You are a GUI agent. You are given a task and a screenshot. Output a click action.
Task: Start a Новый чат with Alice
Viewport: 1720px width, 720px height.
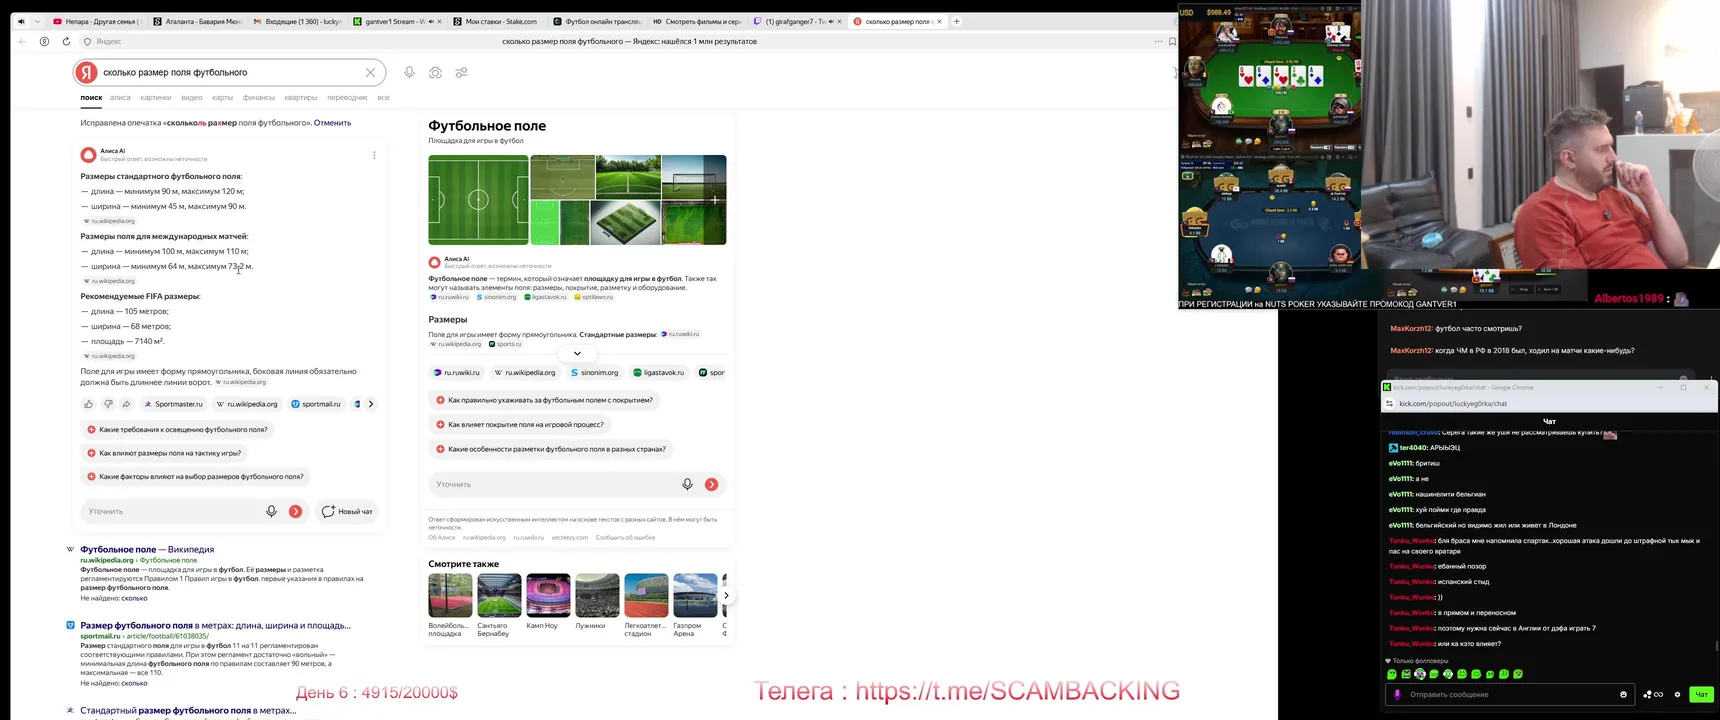347,511
